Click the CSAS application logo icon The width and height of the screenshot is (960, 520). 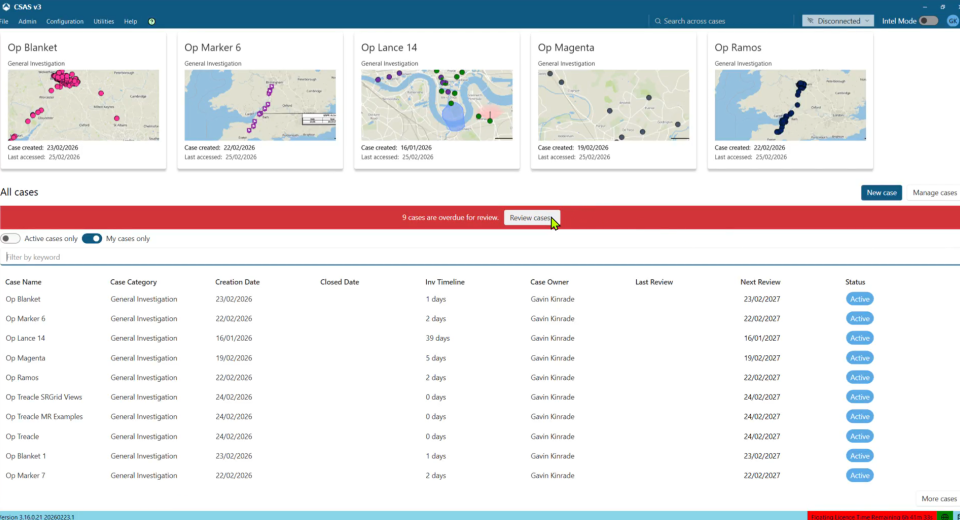click(7, 7)
